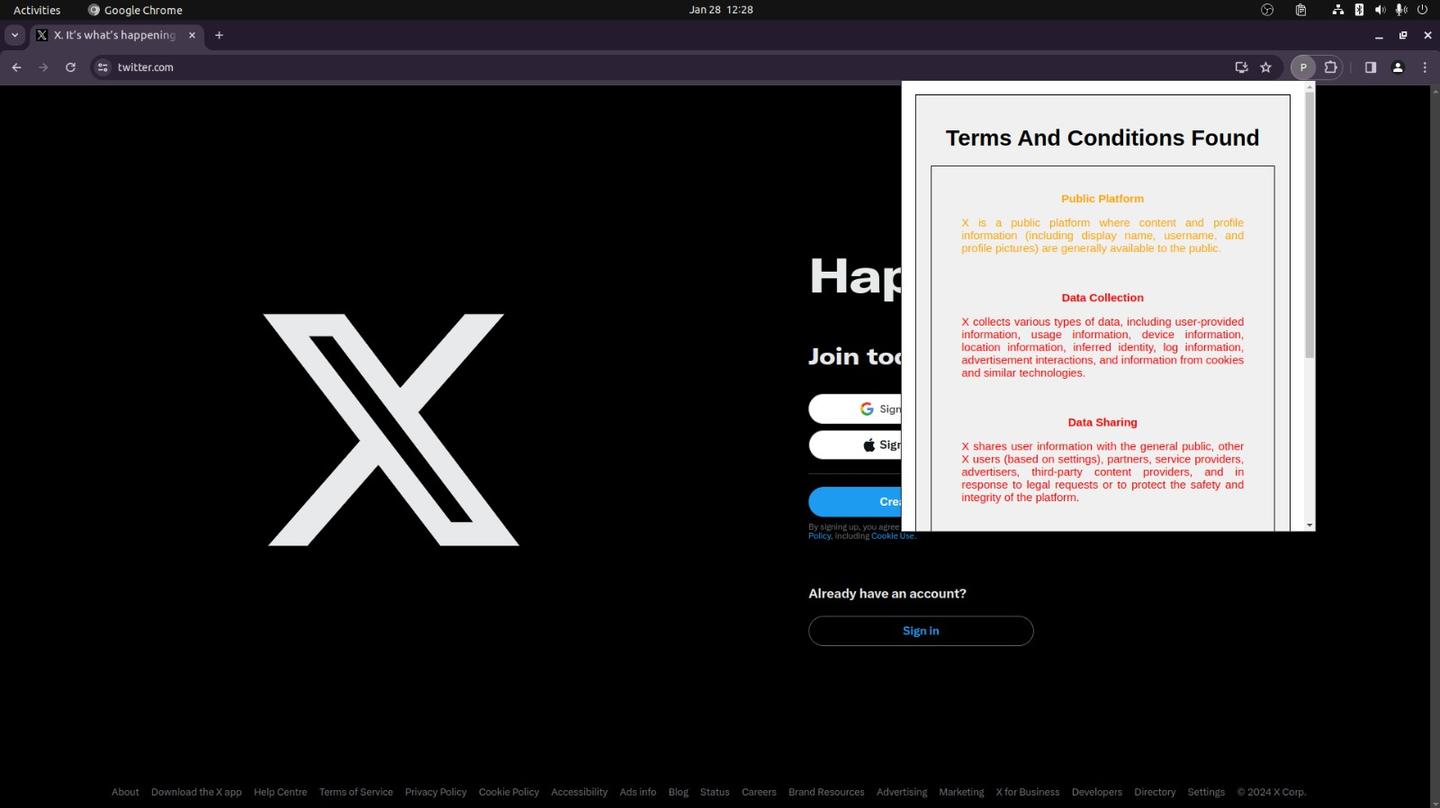Open the Jan 28 12:28 clock menu
The height and width of the screenshot is (808, 1440).
point(721,10)
